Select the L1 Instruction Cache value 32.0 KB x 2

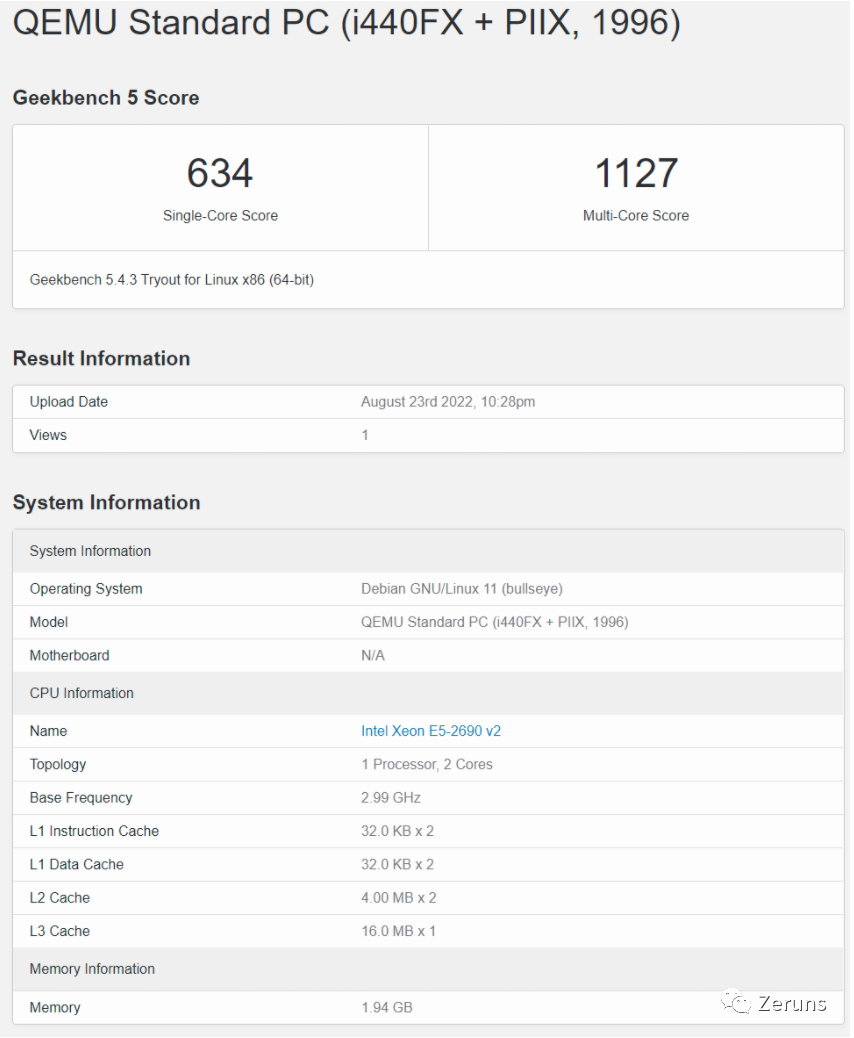coord(397,831)
